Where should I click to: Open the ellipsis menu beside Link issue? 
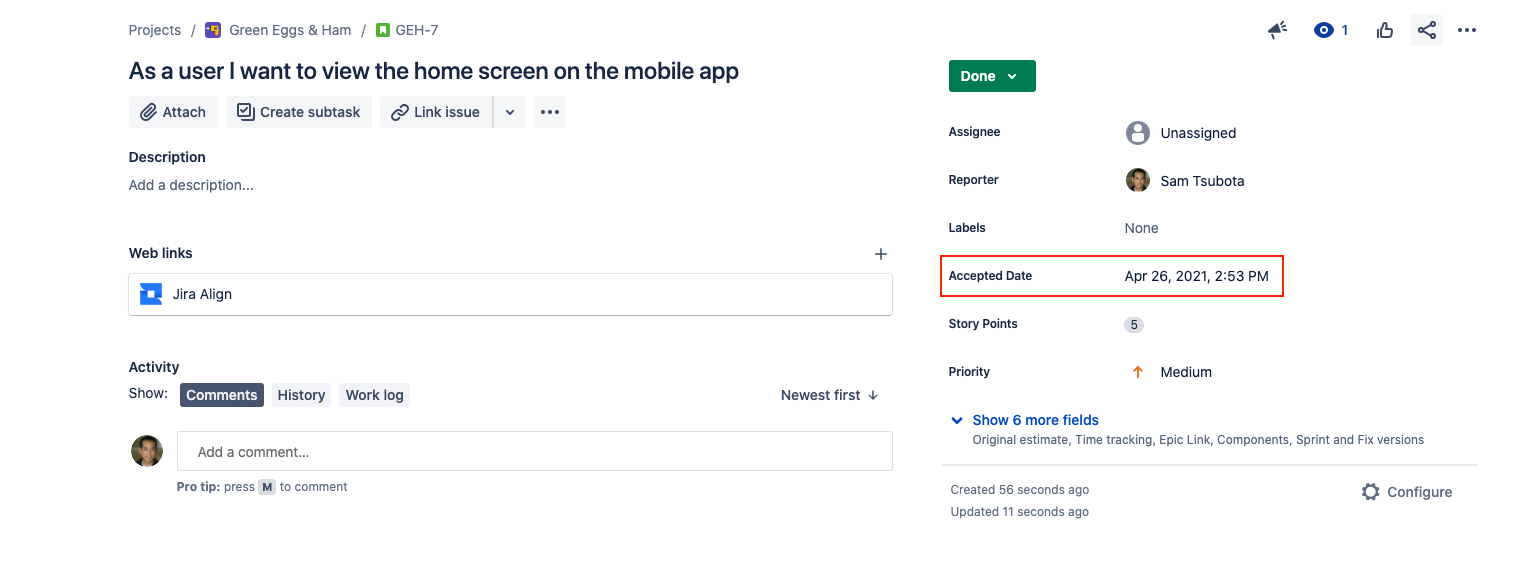[550, 112]
